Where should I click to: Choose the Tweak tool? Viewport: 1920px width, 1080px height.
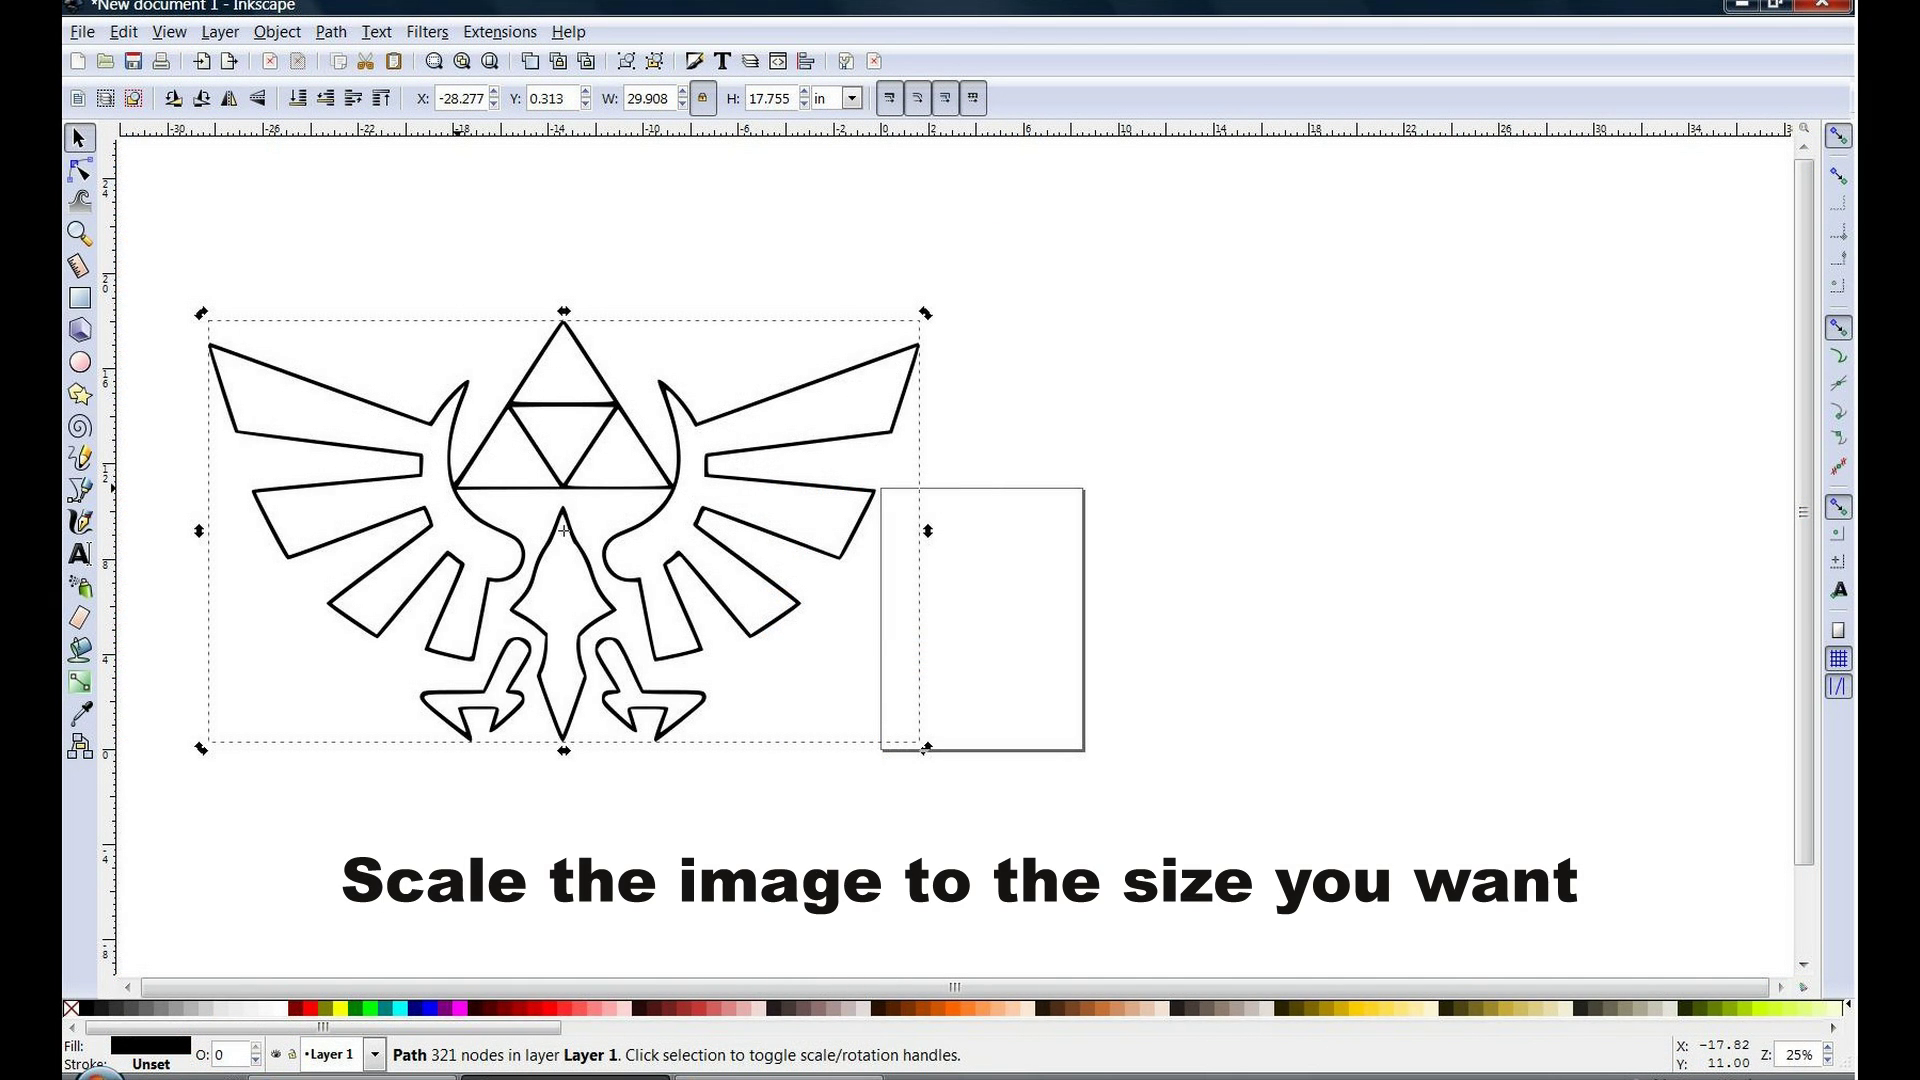(79, 201)
